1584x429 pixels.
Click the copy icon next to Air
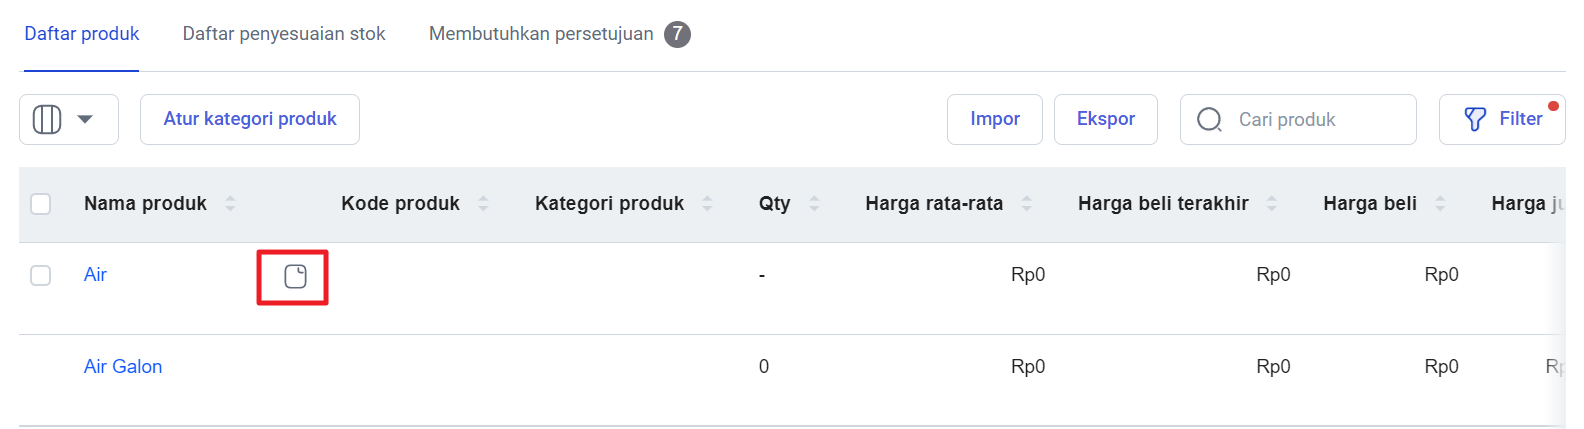tap(295, 276)
